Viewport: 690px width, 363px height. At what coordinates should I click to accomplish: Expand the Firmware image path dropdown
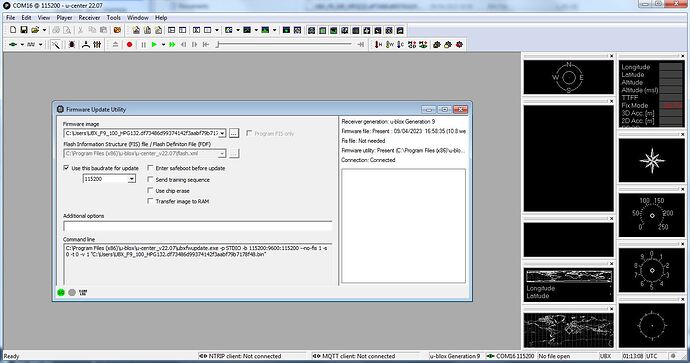point(222,133)
